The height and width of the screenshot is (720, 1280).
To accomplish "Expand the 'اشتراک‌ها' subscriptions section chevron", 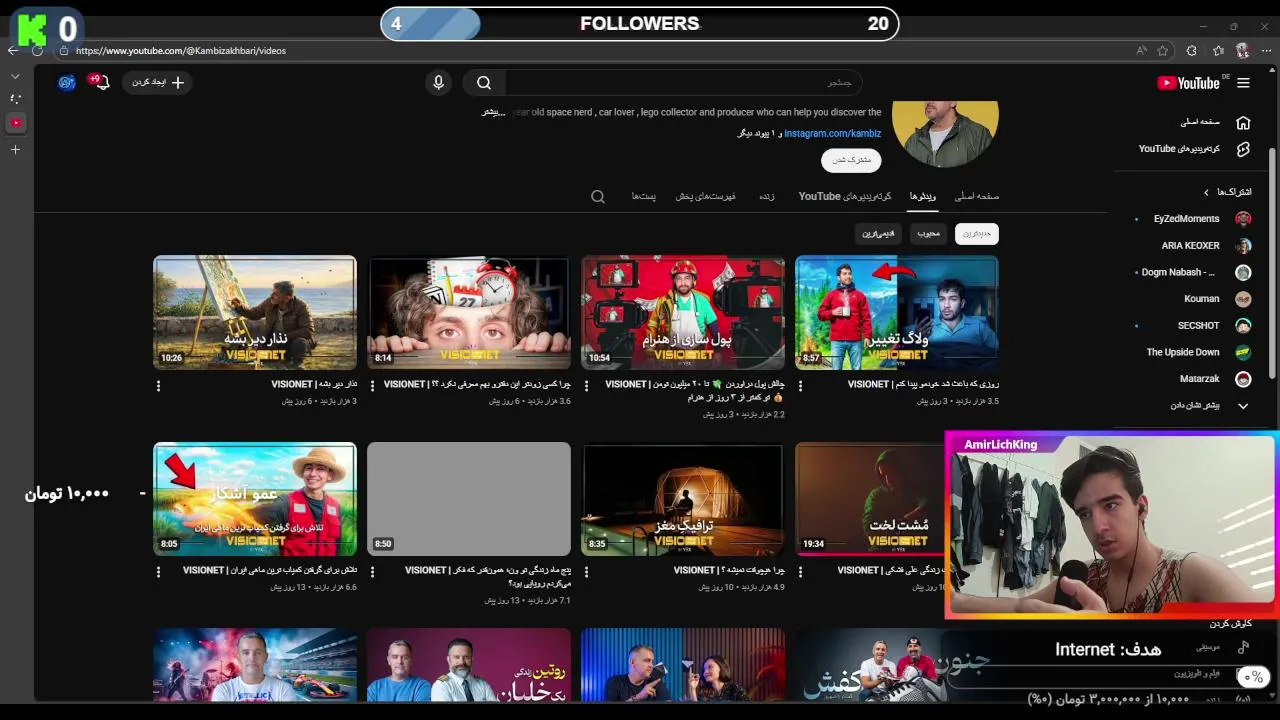I will tap(1206, 192).
